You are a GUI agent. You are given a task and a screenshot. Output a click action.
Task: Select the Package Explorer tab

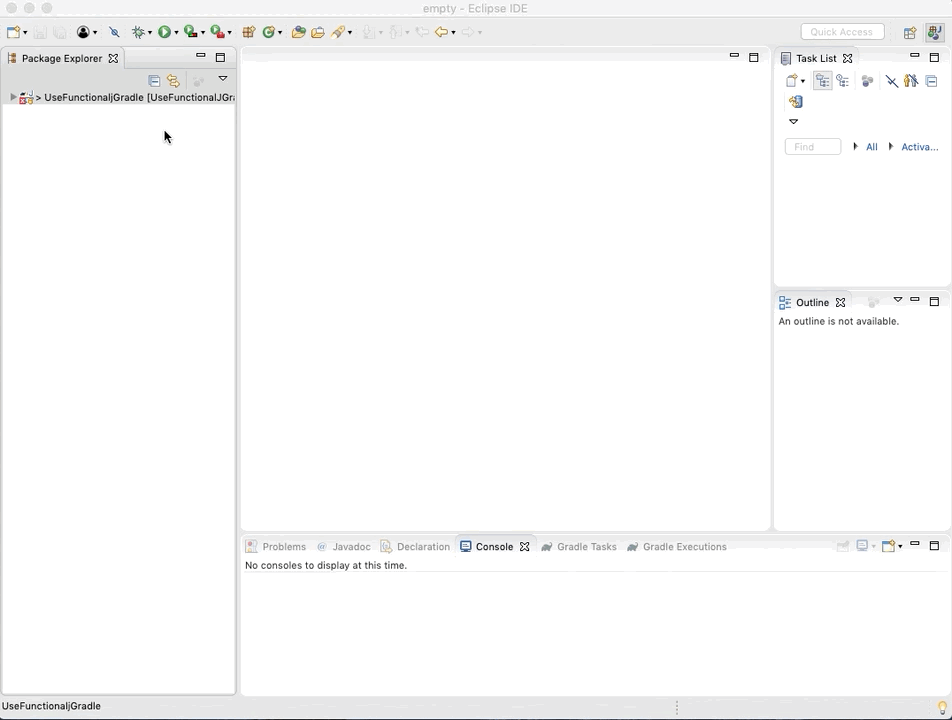[x=62, y=58]
